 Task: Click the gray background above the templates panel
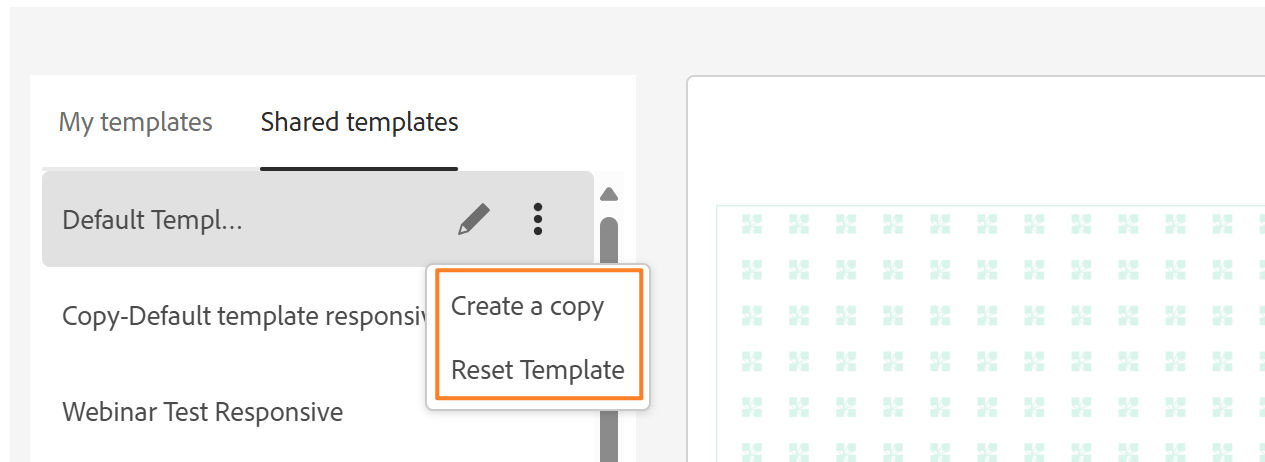click(330, 40)
